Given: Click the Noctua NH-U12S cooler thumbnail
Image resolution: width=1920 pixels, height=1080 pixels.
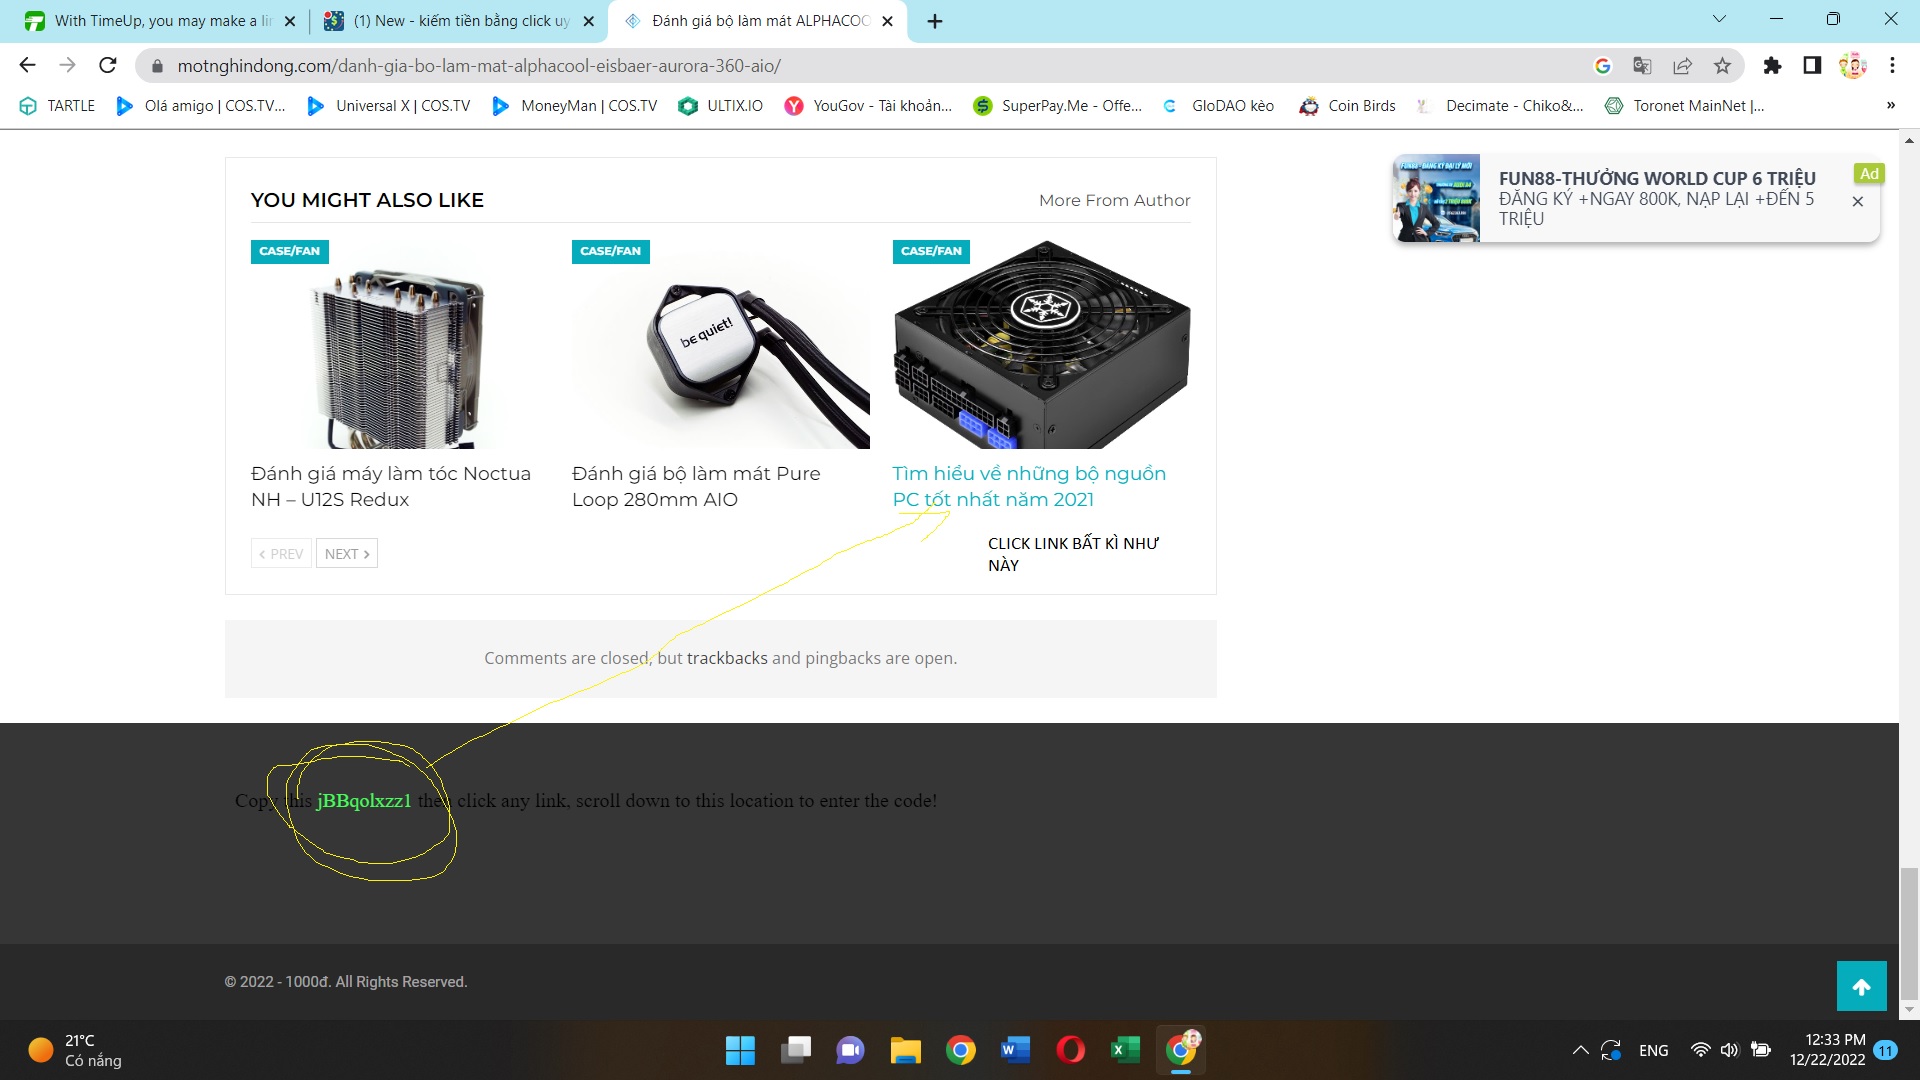Looking at the screenshot, I should click(x=397, y=356).
